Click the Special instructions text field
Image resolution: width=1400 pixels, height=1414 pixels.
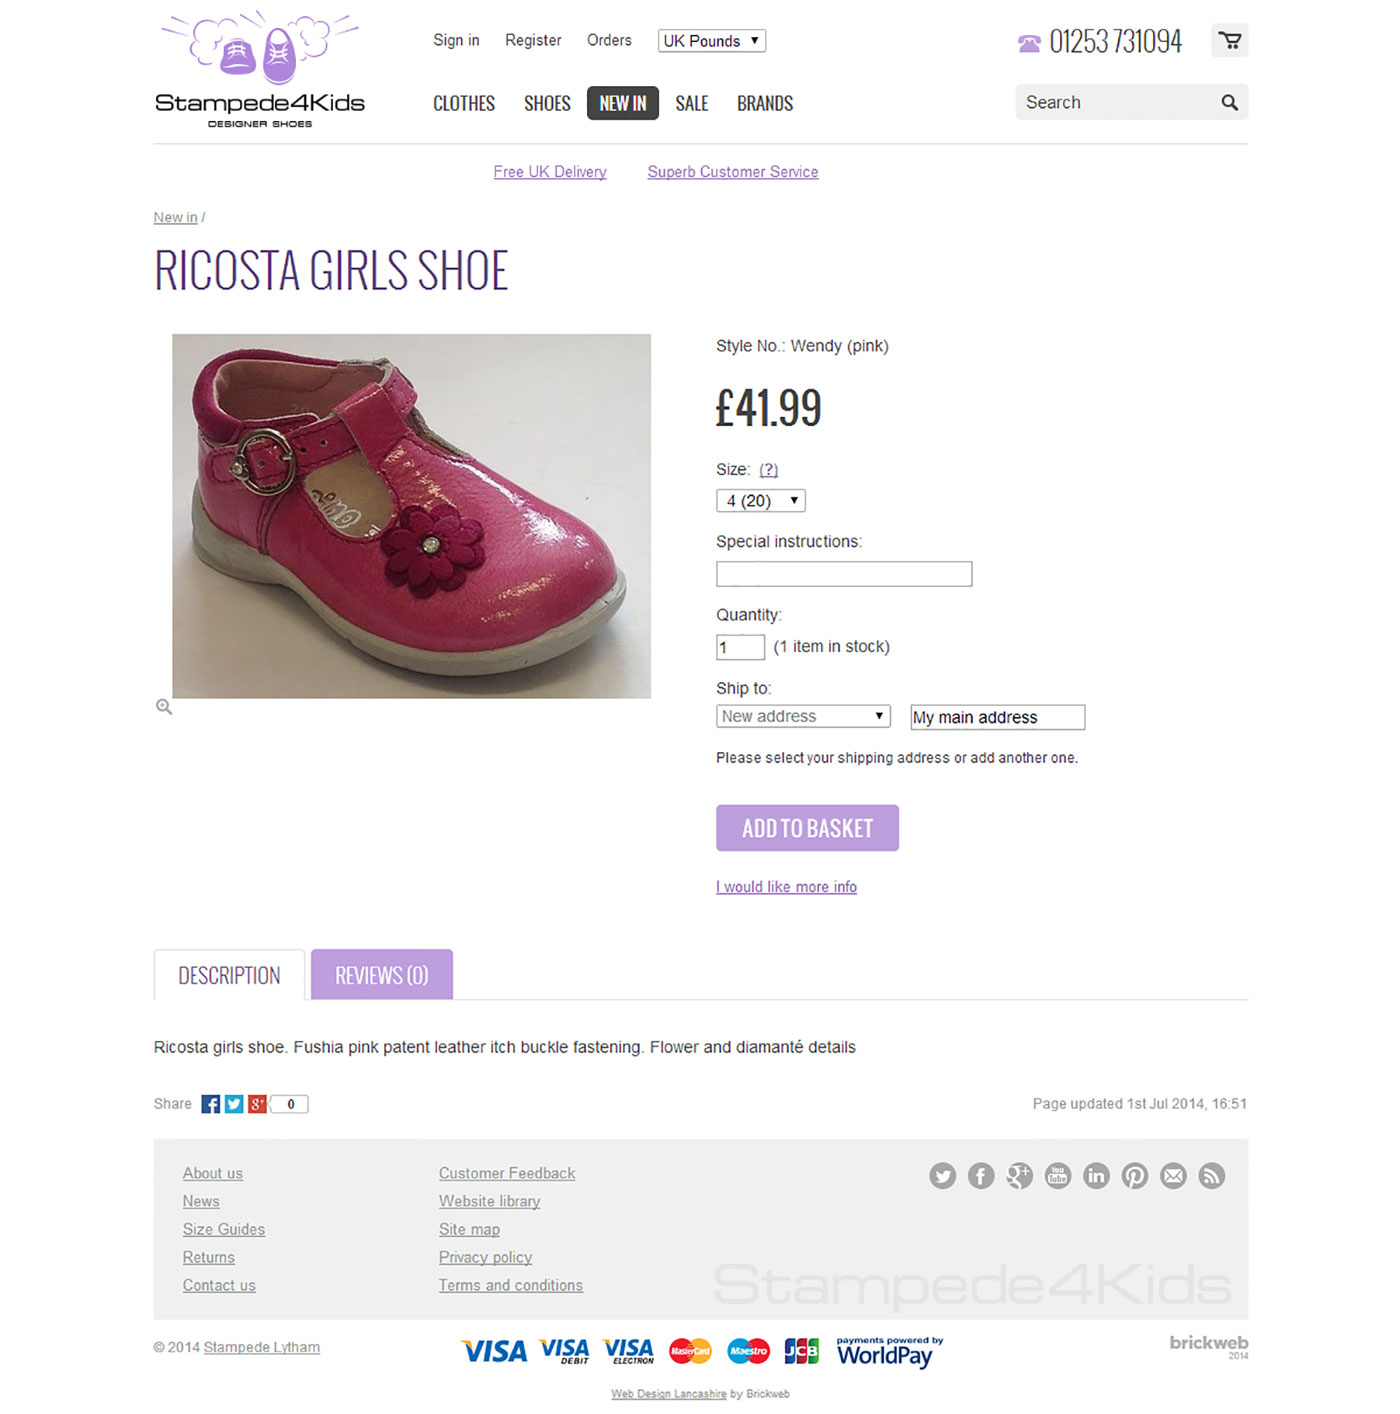click(844, 574)
